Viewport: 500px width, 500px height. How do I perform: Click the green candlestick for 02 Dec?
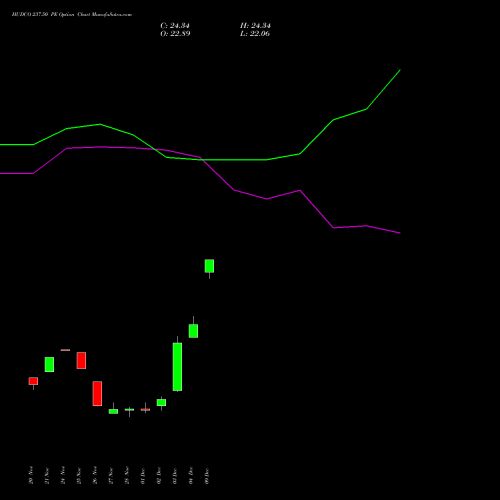(161, 402)
